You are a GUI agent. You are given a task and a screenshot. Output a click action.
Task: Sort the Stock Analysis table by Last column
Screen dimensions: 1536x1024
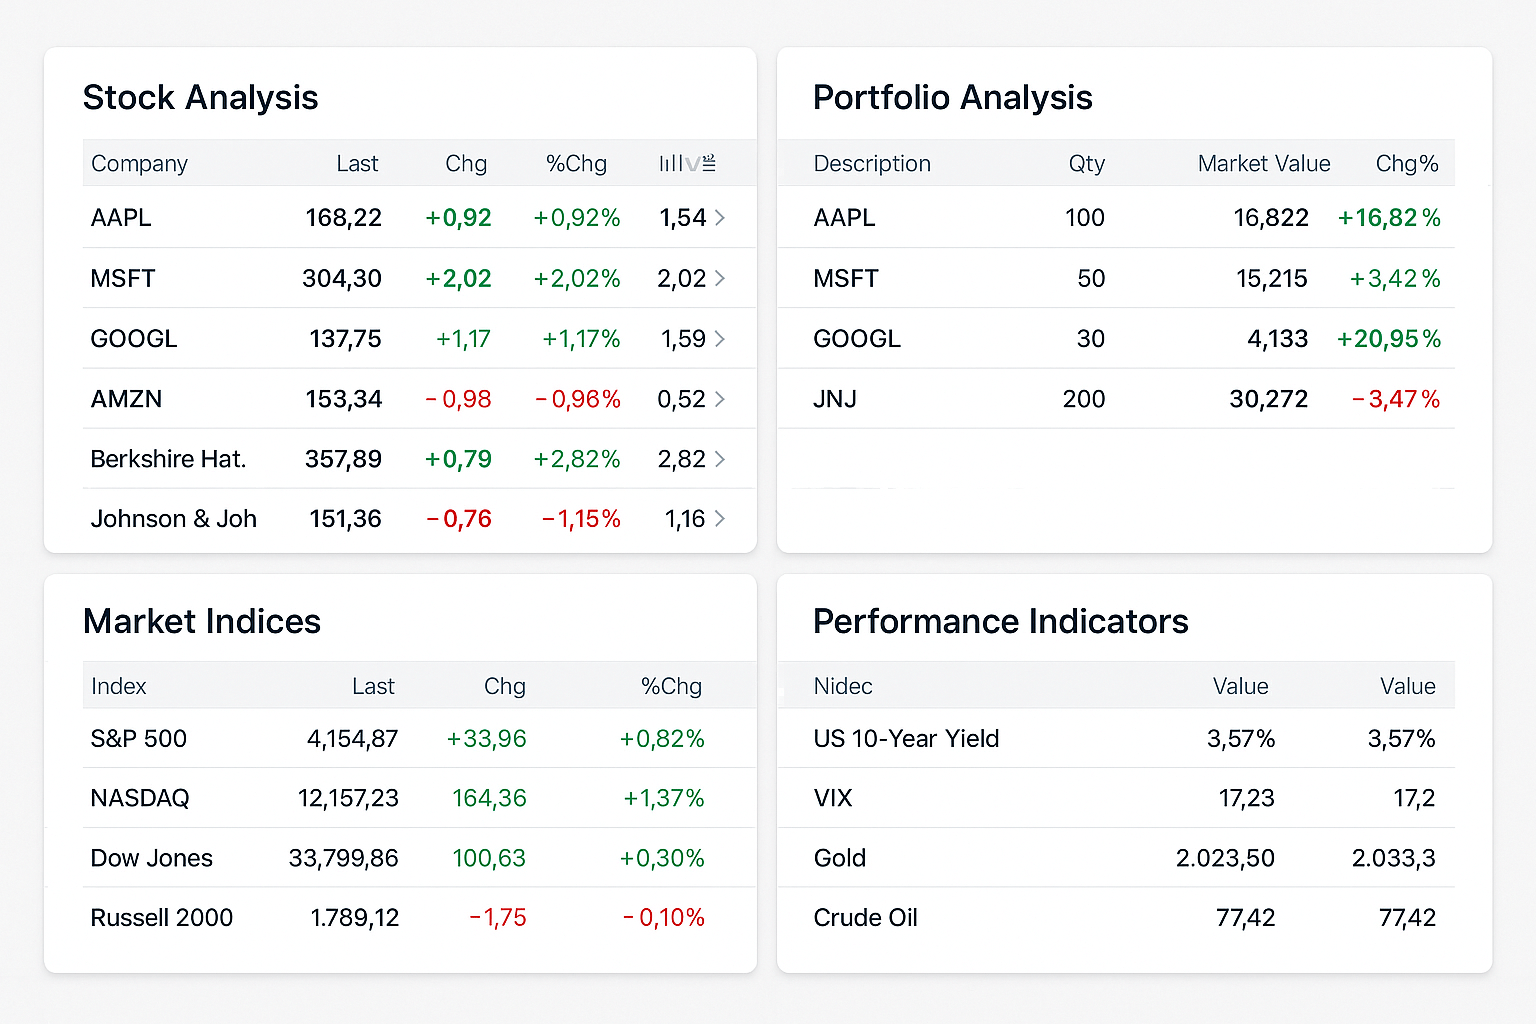(357, 163)
